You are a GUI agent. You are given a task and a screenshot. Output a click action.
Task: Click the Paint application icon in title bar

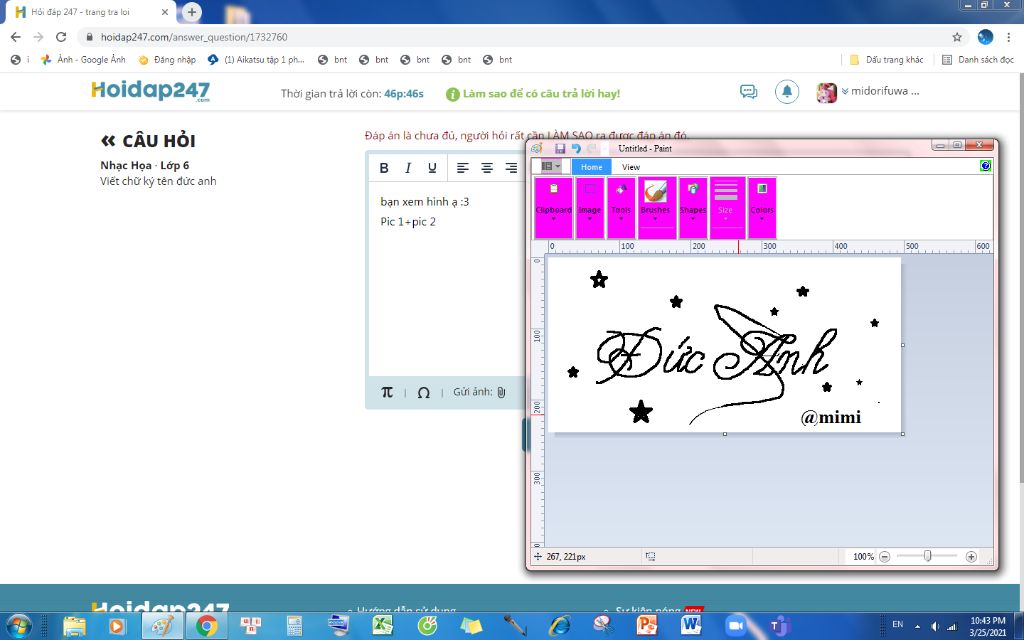(536, 148)
